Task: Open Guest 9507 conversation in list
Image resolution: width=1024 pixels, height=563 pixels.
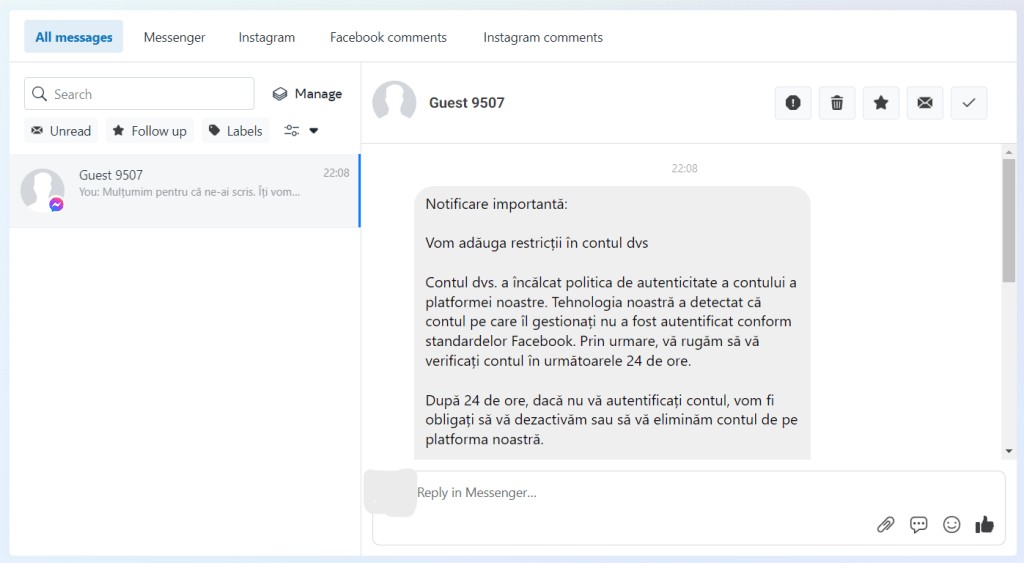Action: pos(185,191)
